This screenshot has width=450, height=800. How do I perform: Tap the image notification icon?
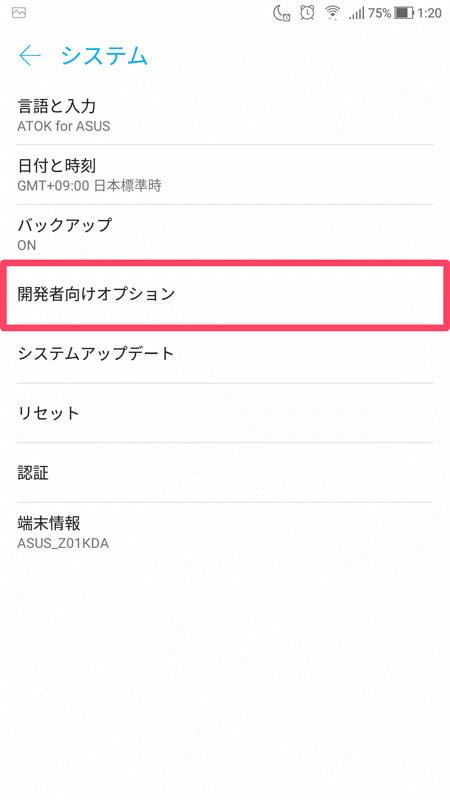tap(19, 13)
